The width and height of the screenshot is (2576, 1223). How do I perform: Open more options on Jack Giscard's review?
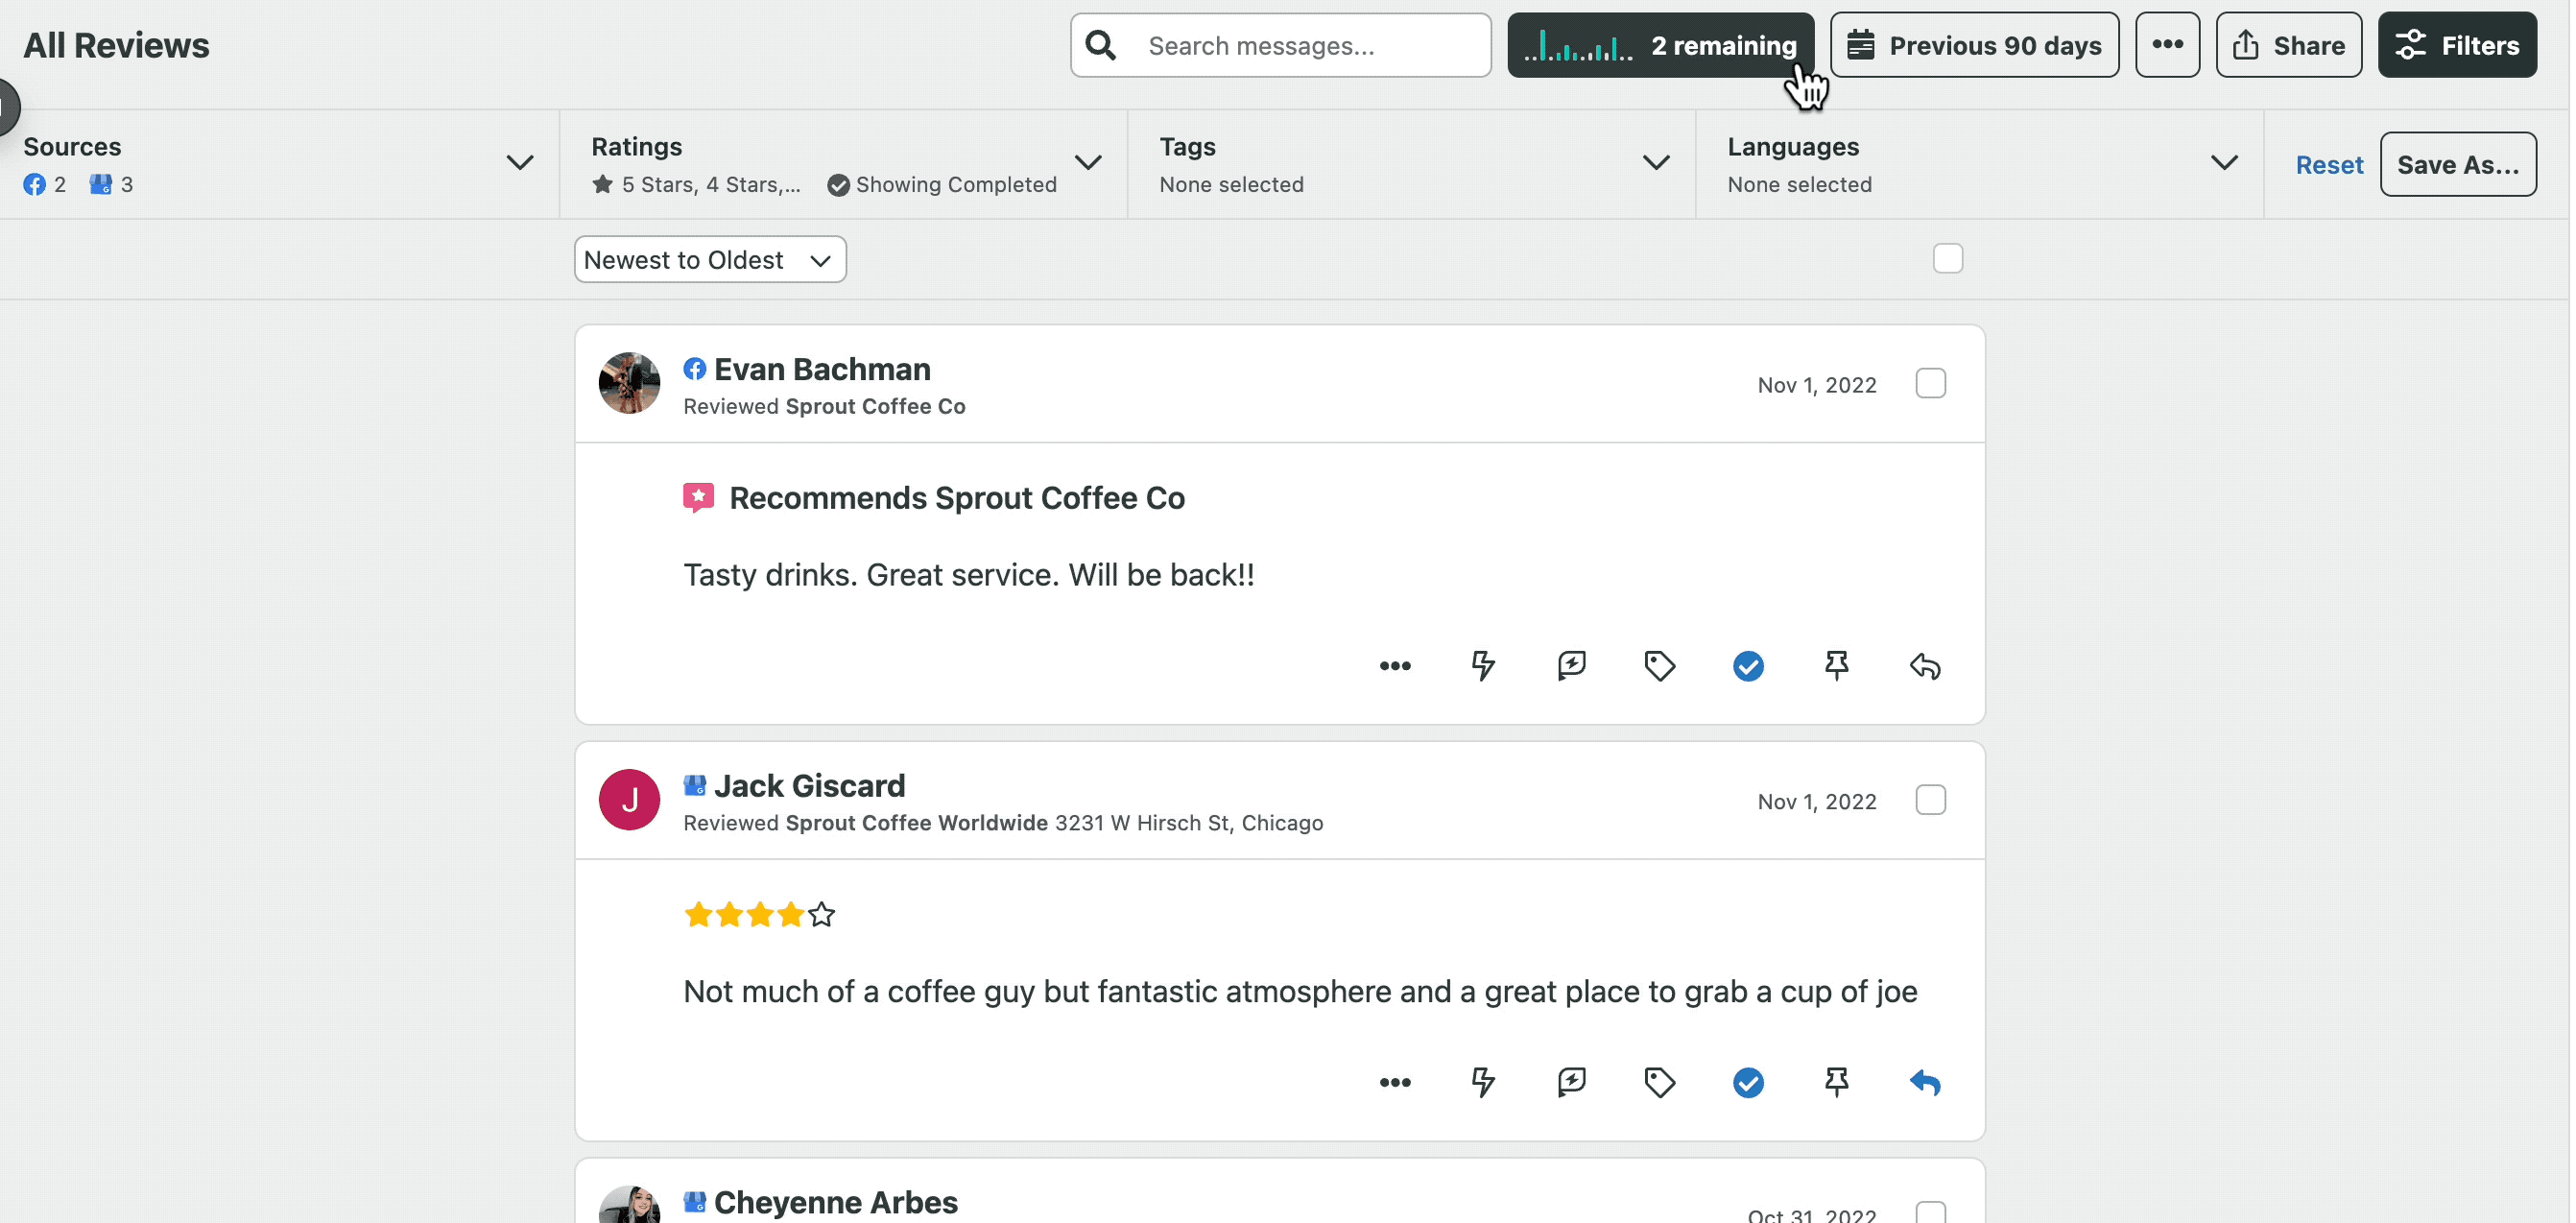pyautogui.click(x=1395, y=1082)
